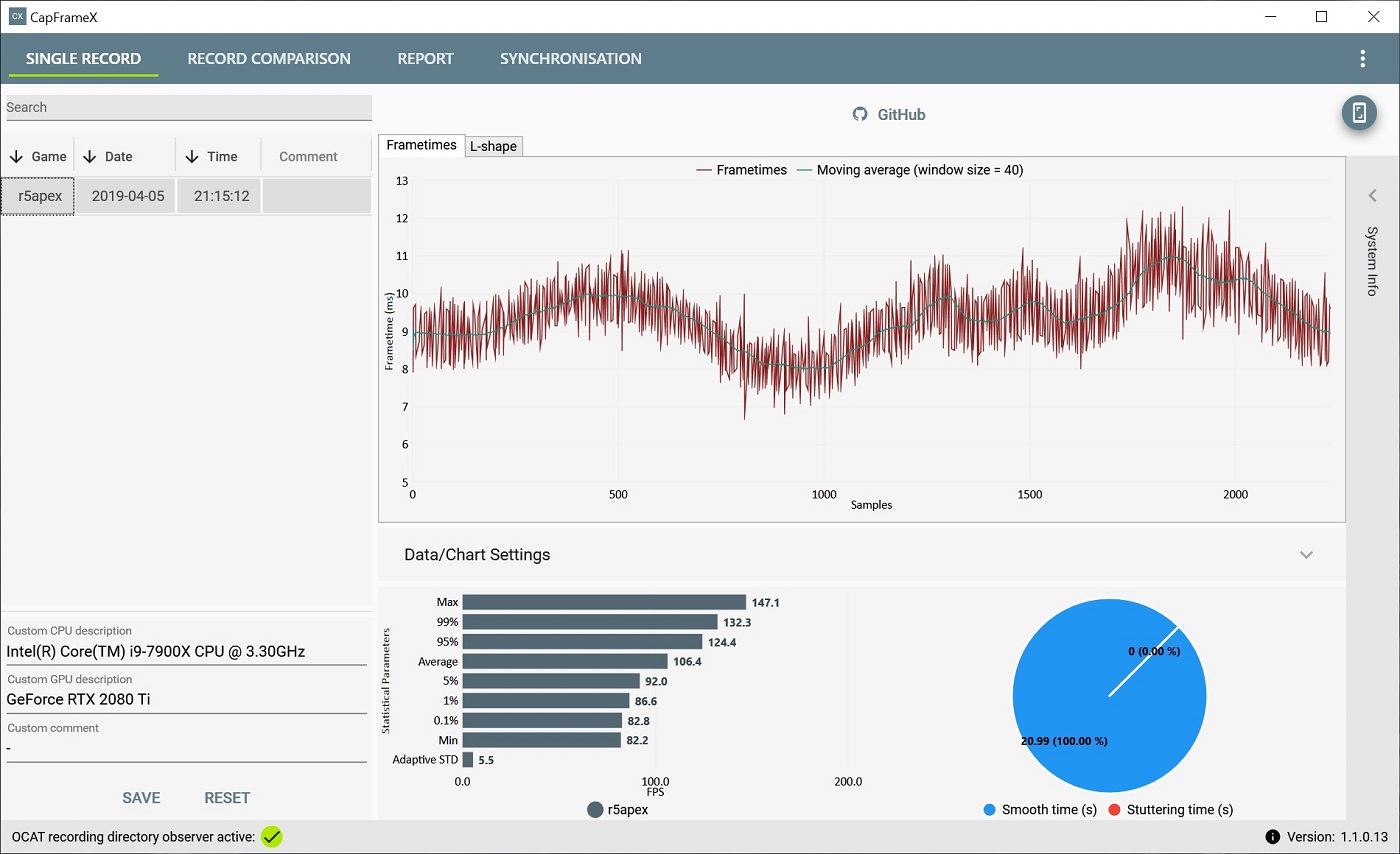This screenshot has width=1400, height=854.
Task: Click Average bar value 106.4
Action: pyautogui.click(x=687, y=662)
